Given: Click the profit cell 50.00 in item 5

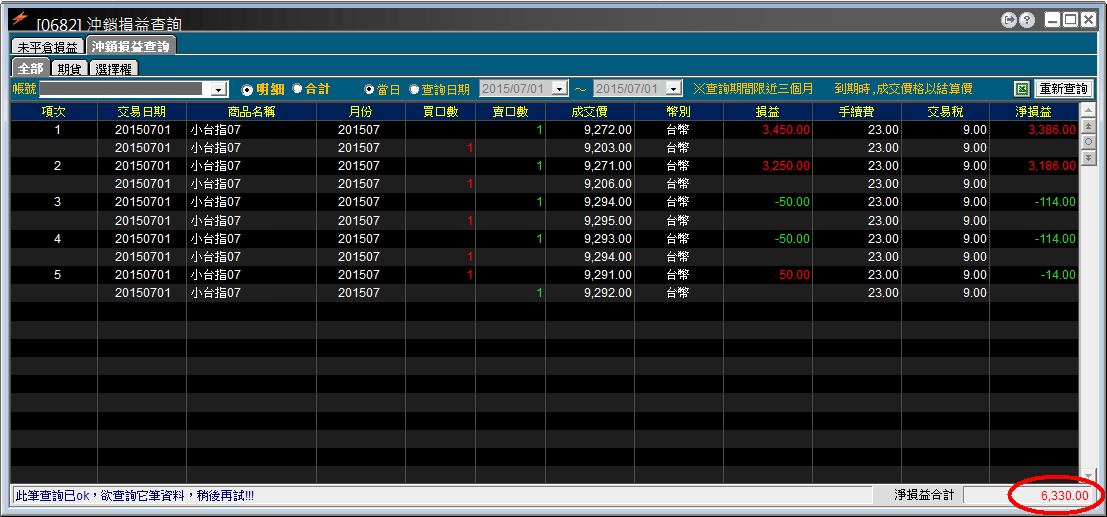Looking at the screenshot, I should (x=767, y=275).
